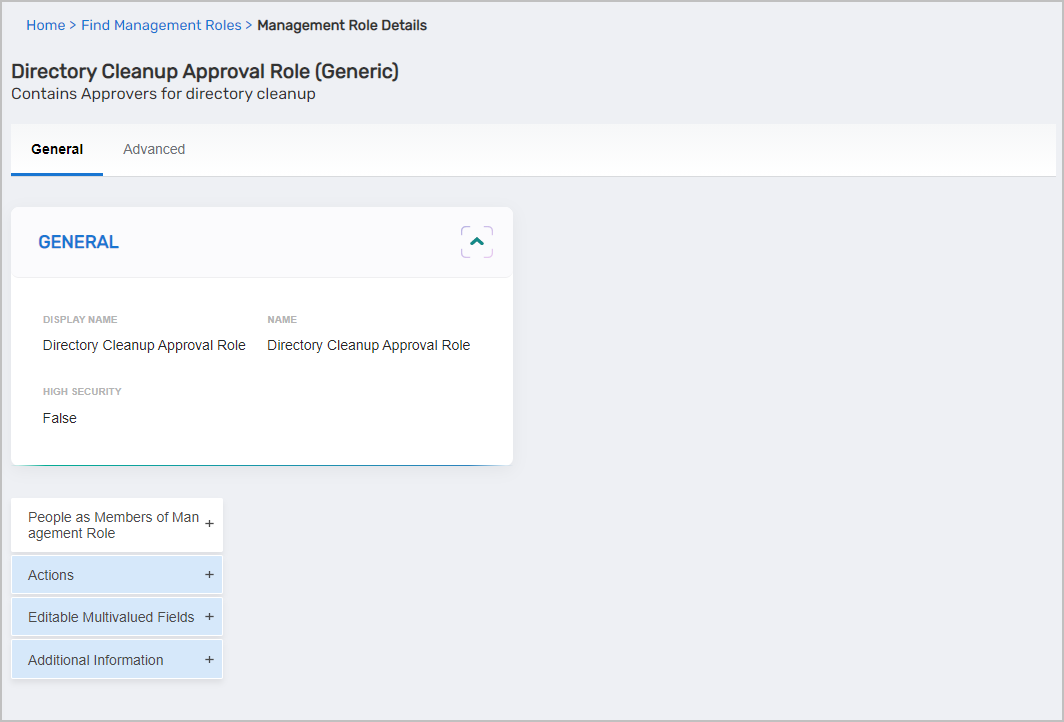
Task: Click the Name field value
Action: (368, 345)
